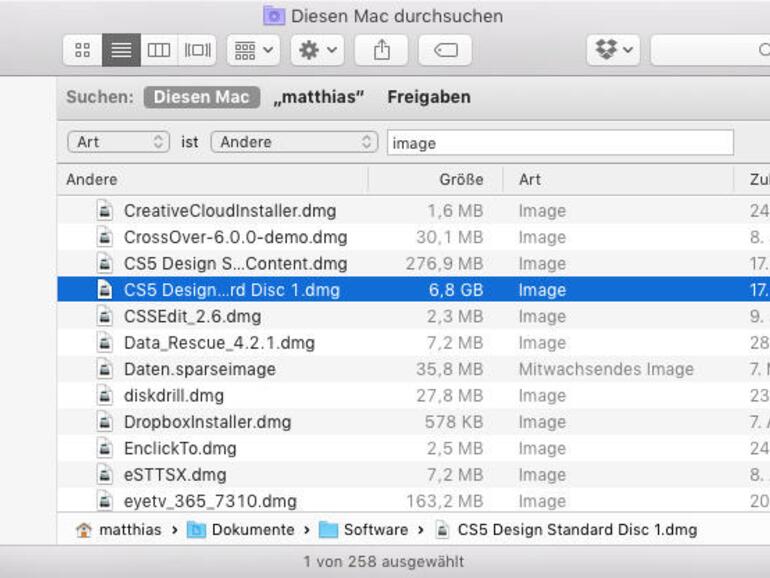Open the 'Andere' kind dropdown

(294, 142)
